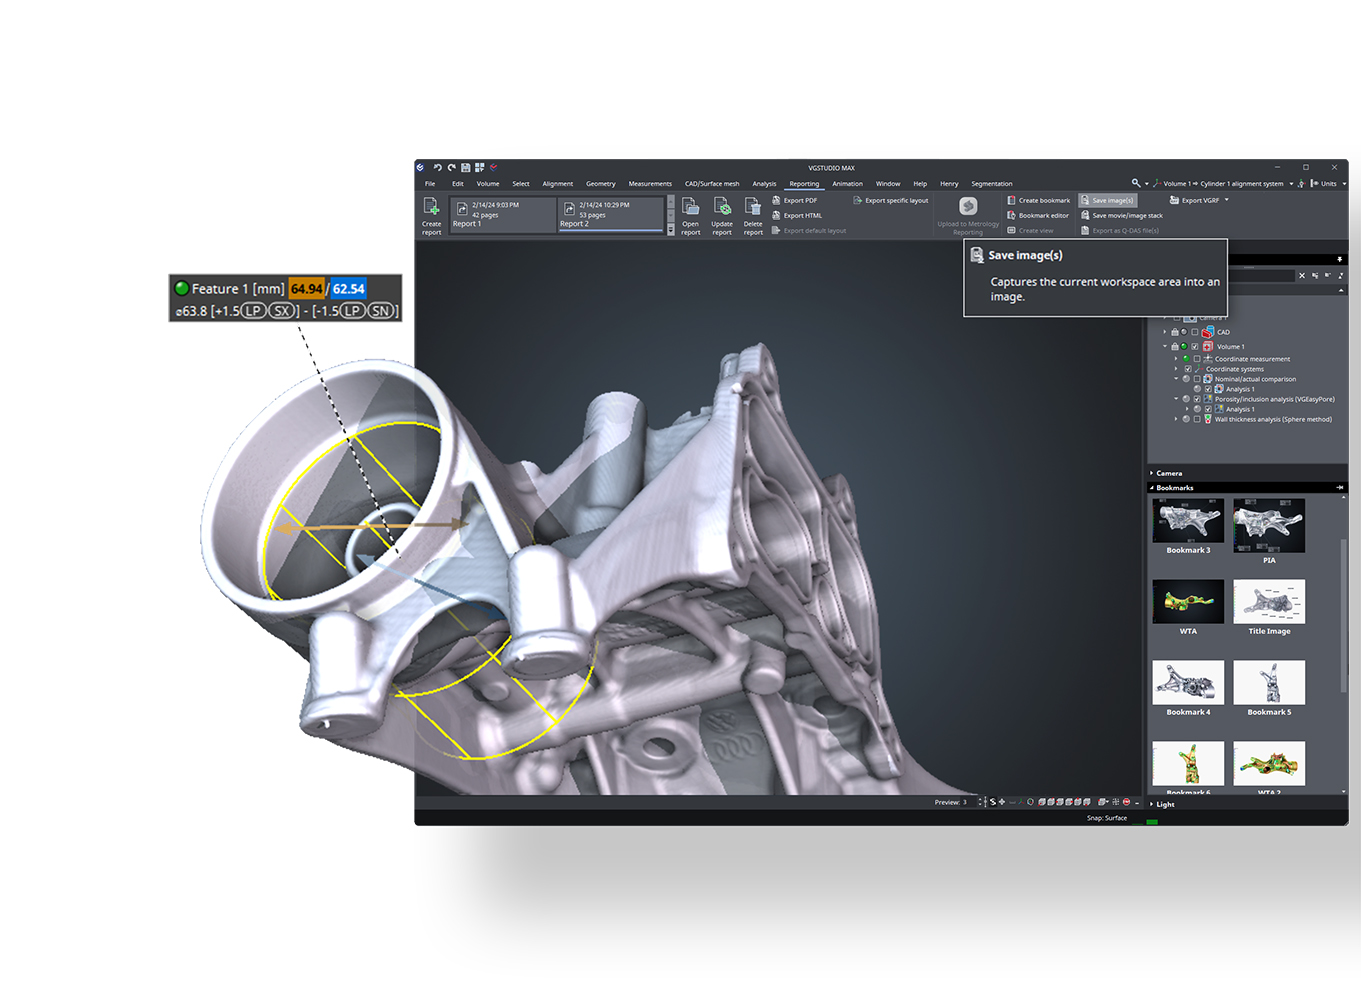Viewport: 1361px width, 986px height.
Task: Click Export specific layout
Action: [891, 200]
